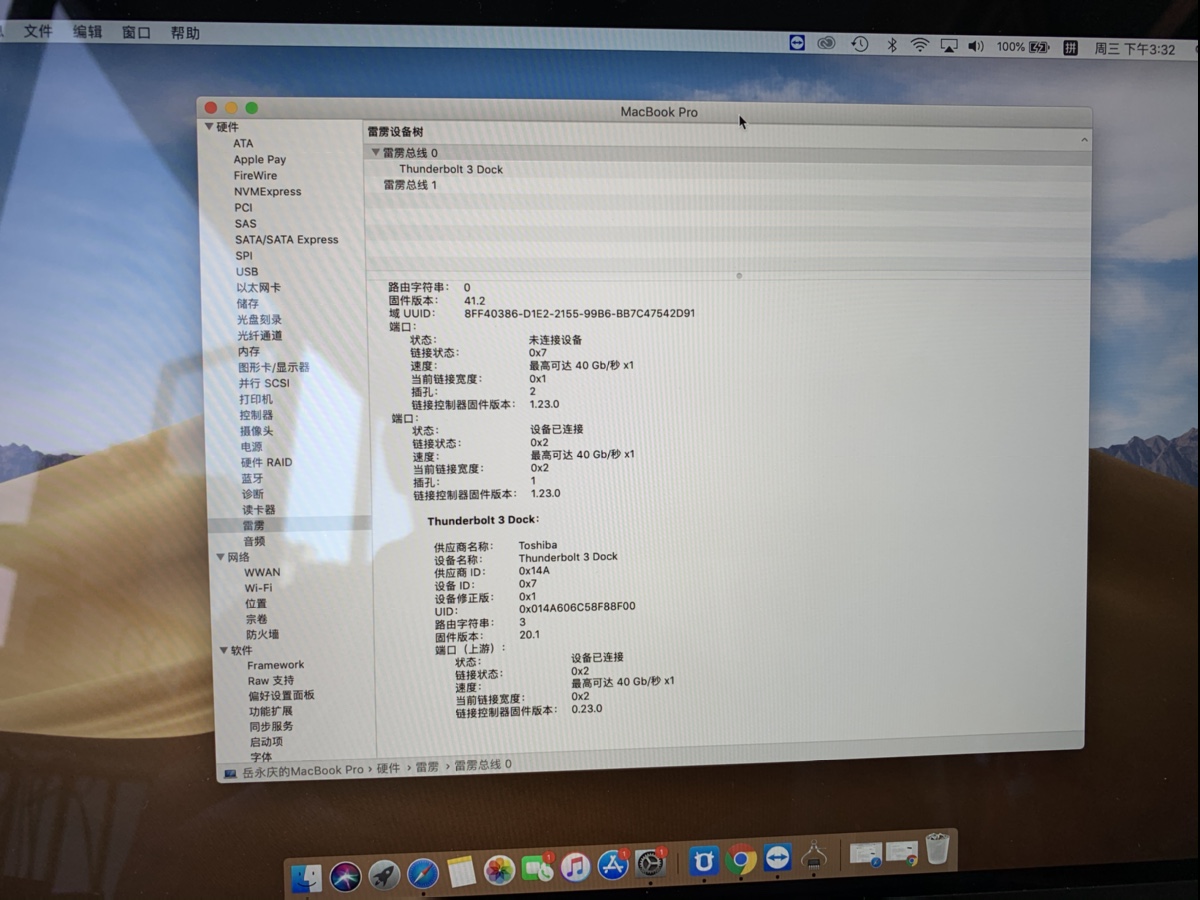The image size is (1200, 900).
Task: Open the 编辑 menu
Action: [88, 31]
